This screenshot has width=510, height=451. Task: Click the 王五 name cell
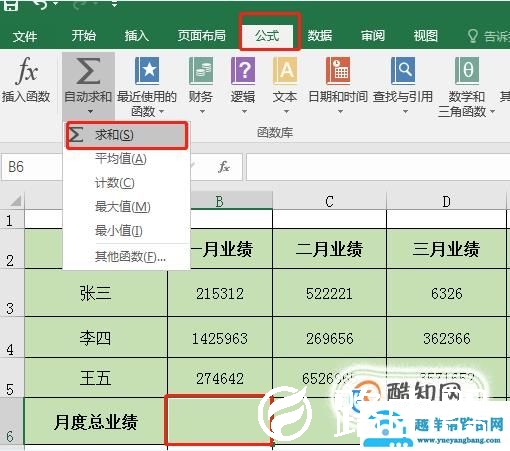(x=96, y=378)
